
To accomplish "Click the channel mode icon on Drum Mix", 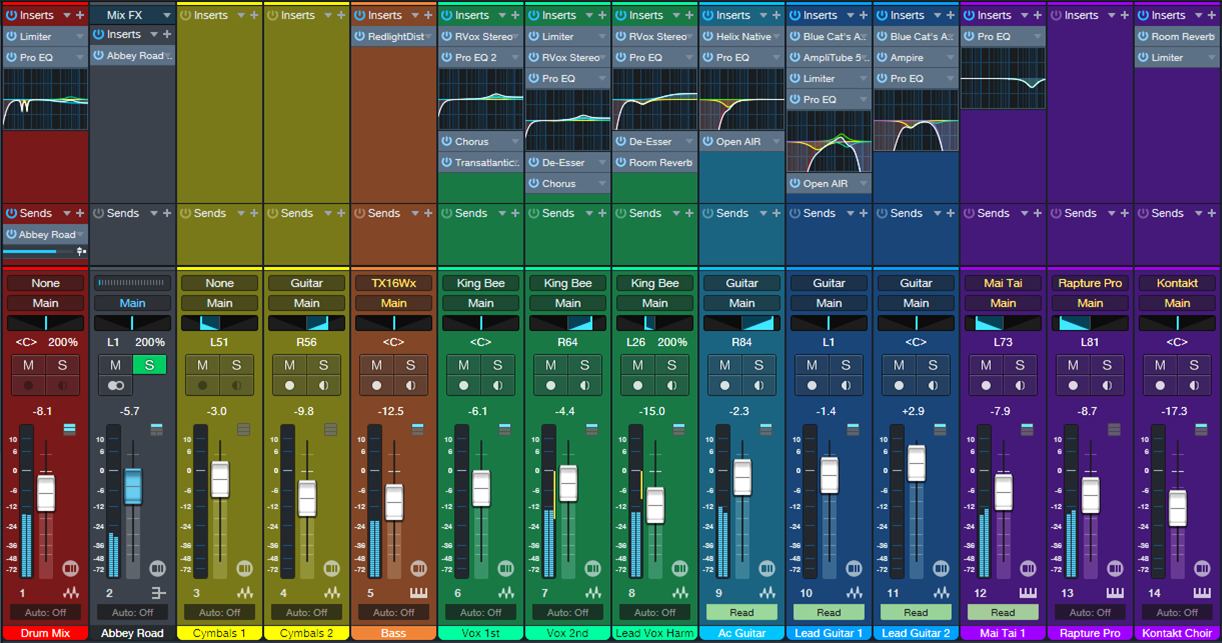I will pyautogui.click(x=70, y=568).
